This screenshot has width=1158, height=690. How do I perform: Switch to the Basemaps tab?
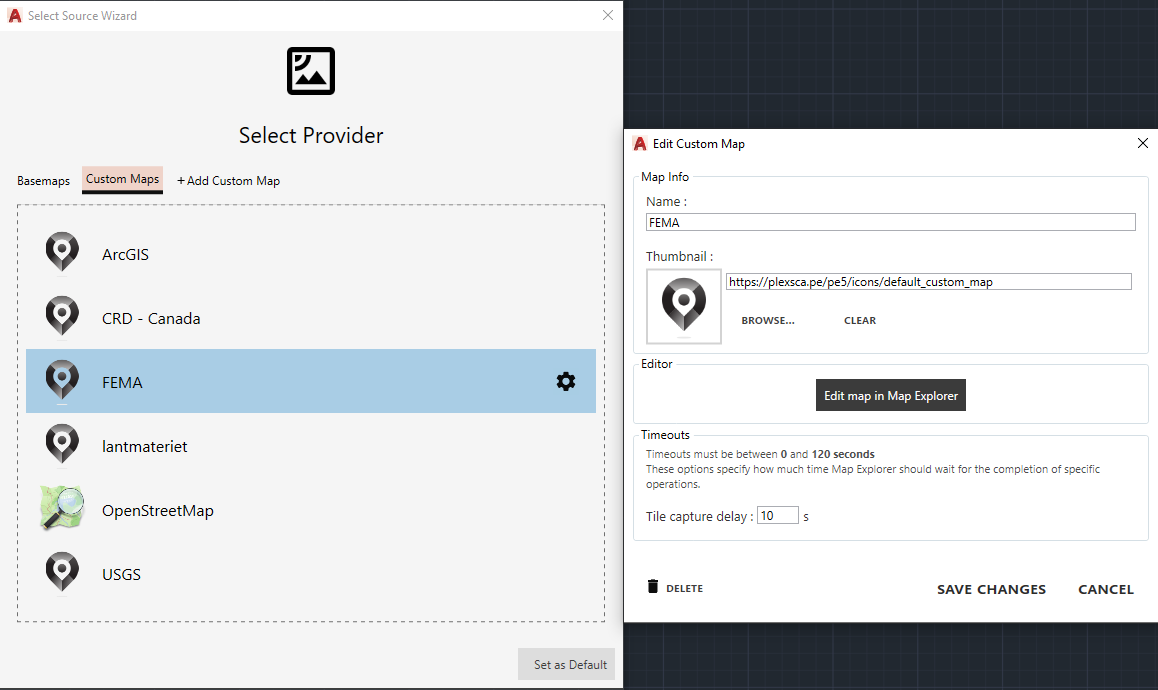click(44, 181)
